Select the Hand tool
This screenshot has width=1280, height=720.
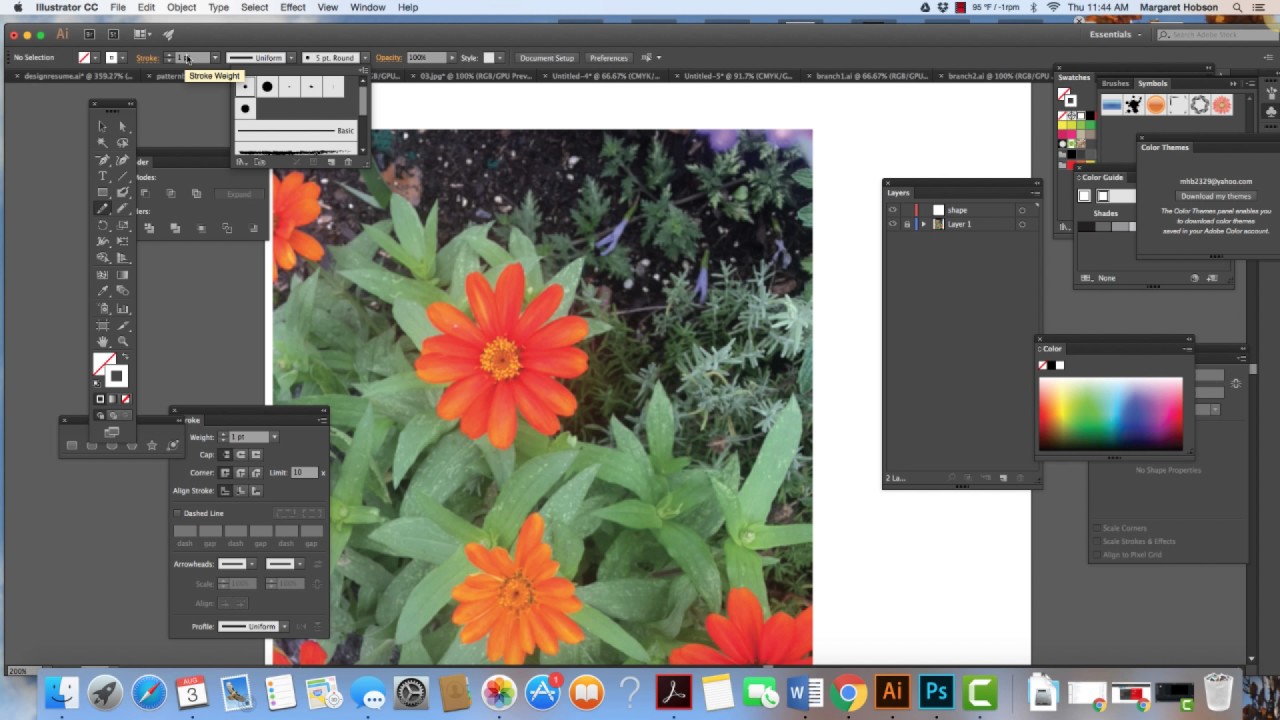pyautogui.click(x=102, y=342)
